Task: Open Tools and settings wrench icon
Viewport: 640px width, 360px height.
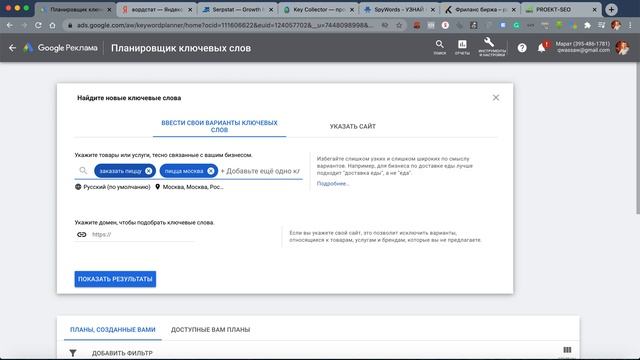Action: [489, 42]
